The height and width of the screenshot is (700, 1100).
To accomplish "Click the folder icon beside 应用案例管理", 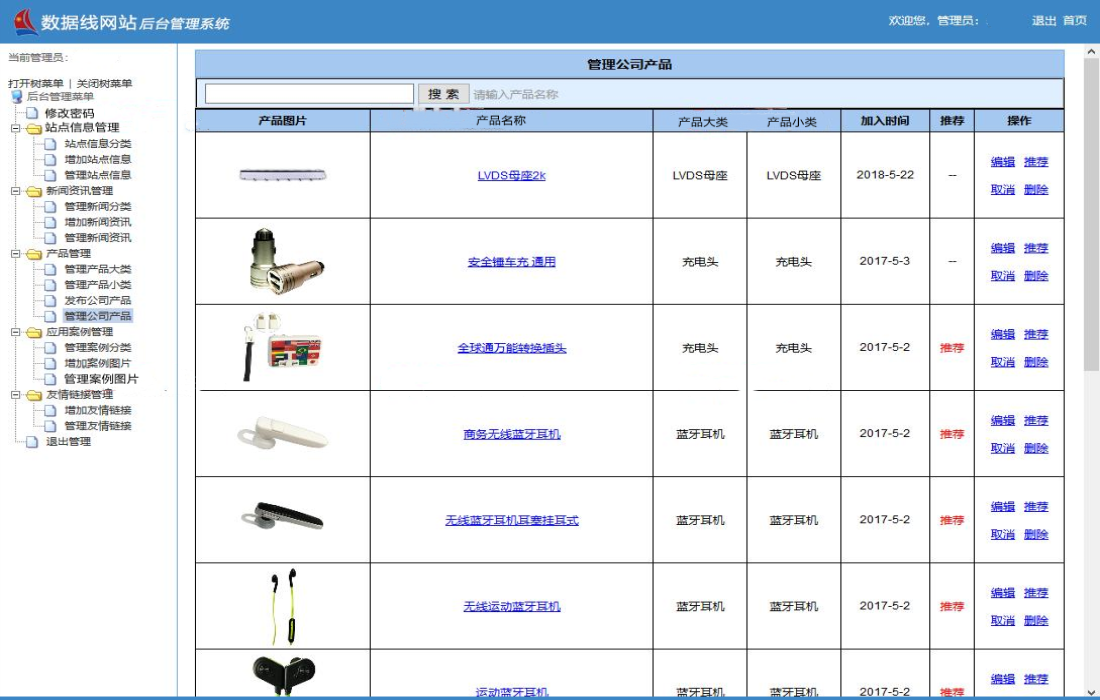I will [x=34, y=332].
